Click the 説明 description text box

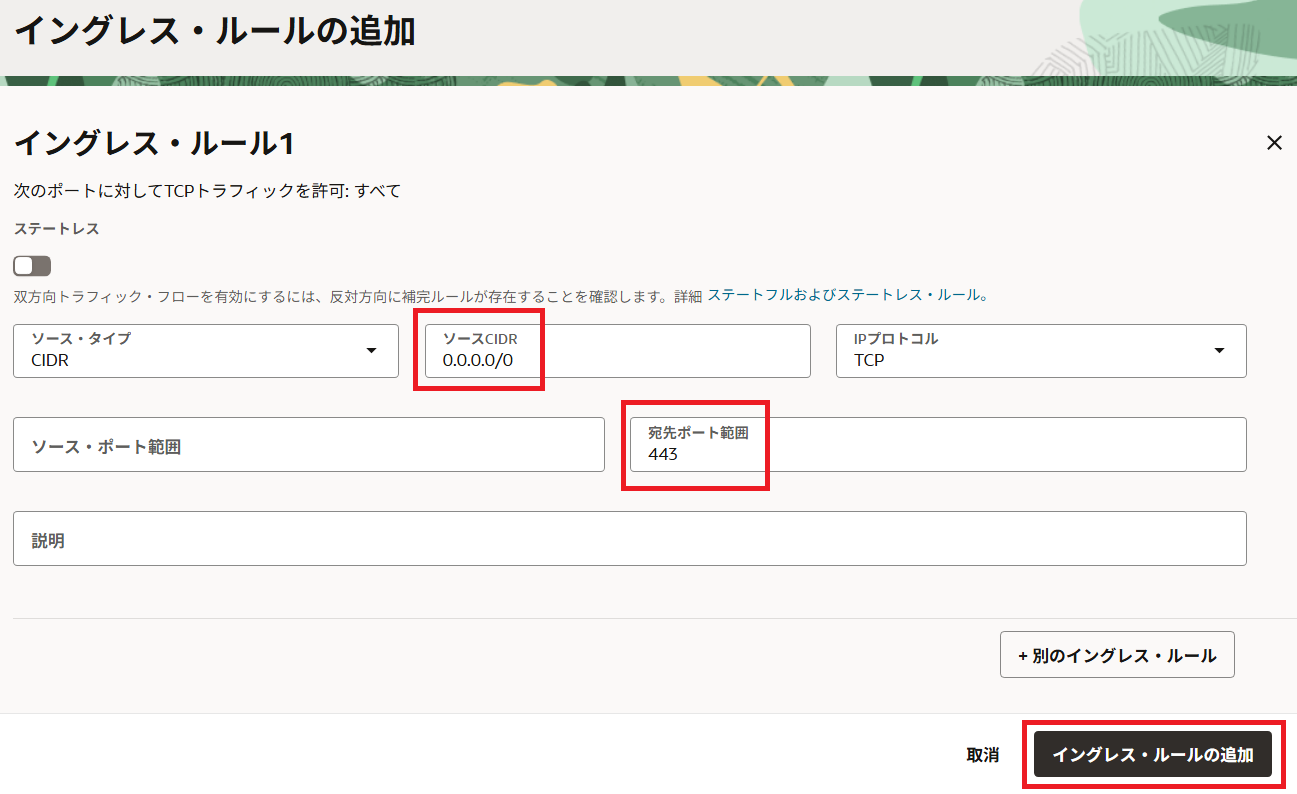coord(629,539)
